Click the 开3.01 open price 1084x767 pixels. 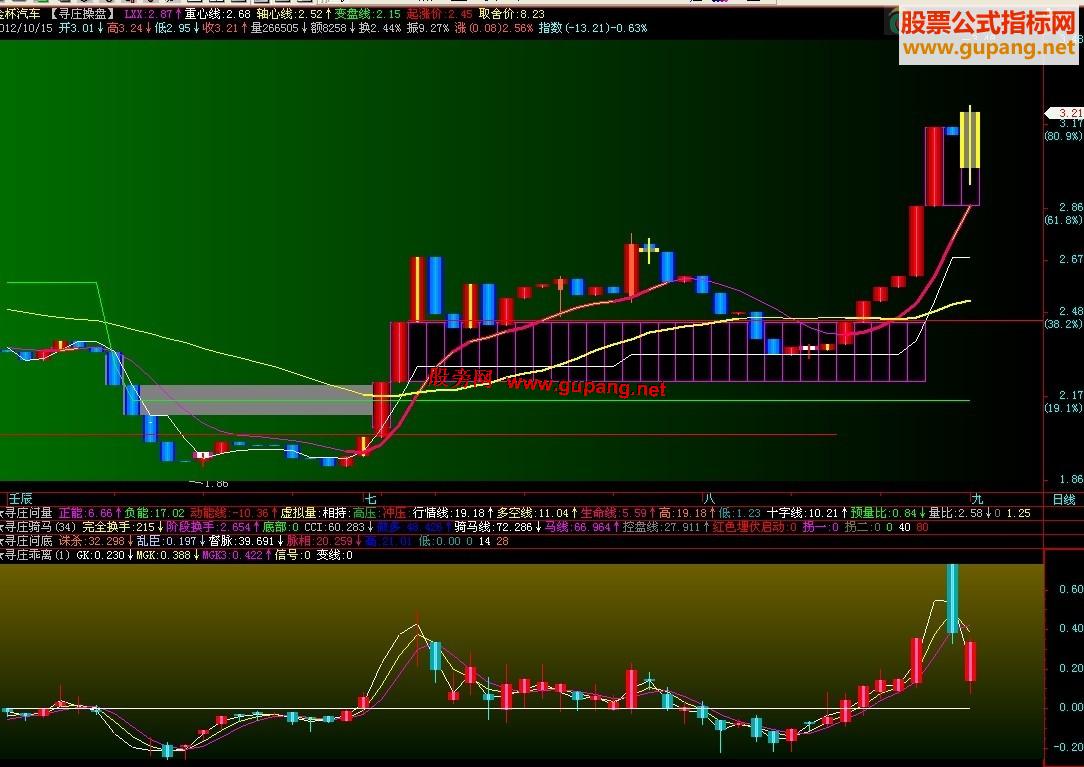pyautogui.click(x=76, y=28)
